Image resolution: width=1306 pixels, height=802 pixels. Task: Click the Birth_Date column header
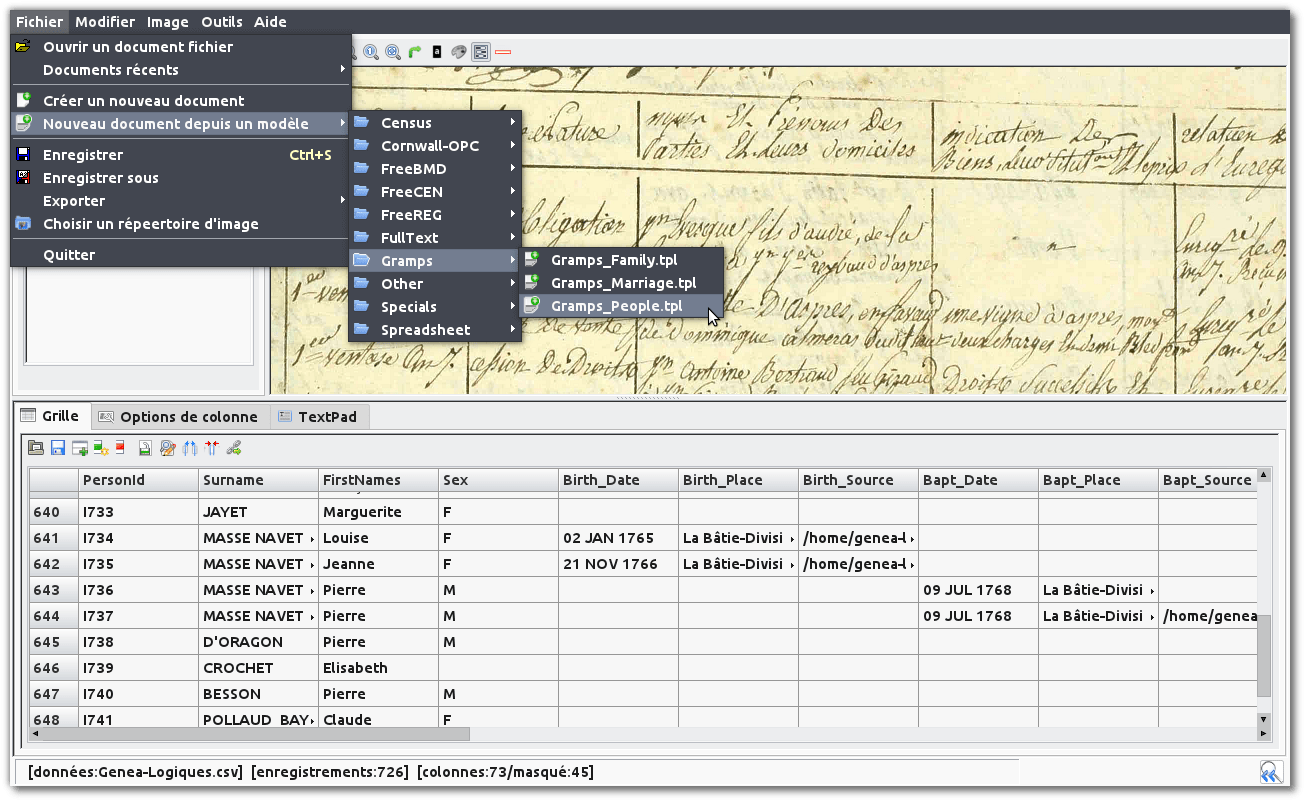coord(618,480)
